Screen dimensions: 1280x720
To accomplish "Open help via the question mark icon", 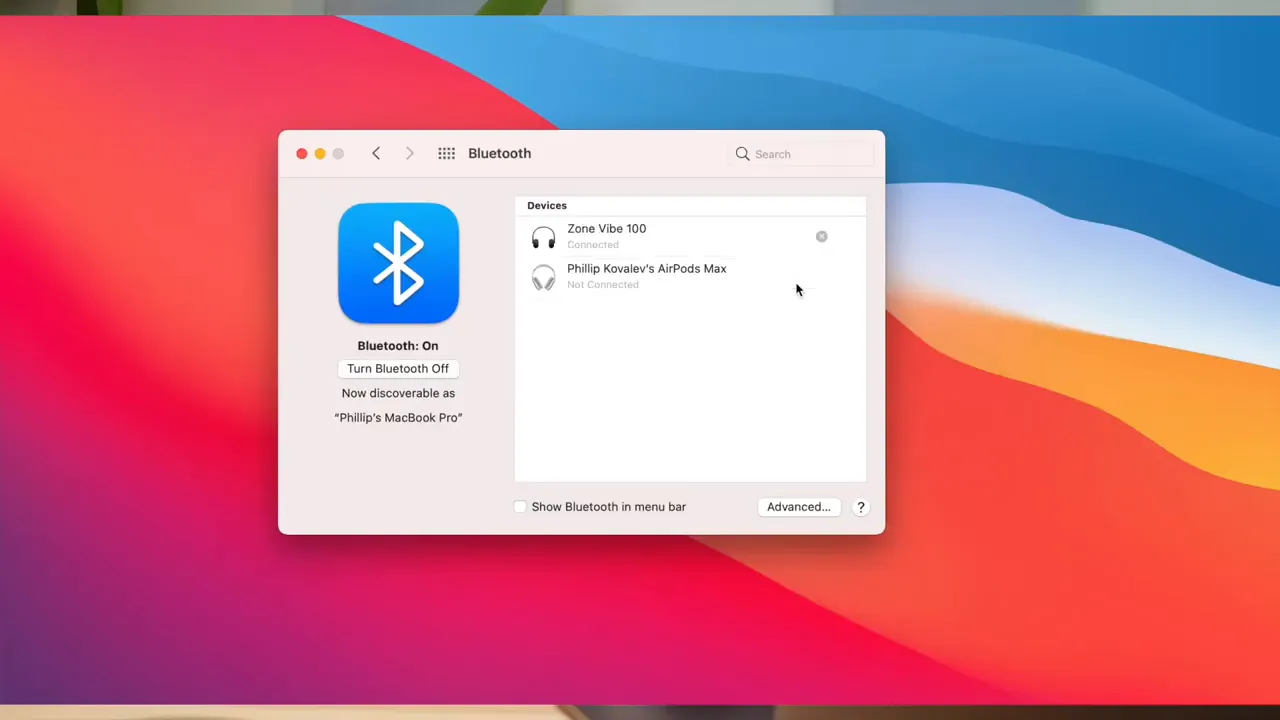I will click(x=860, y=507).
